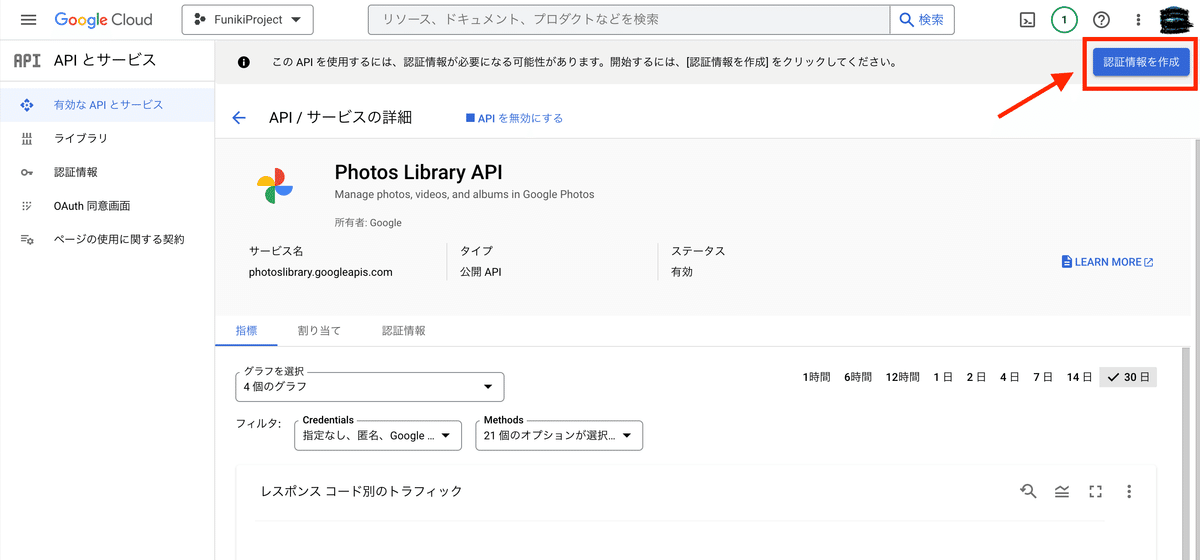
Task: Click the レスポンス コード別のトラフィック chart title
Action: (x=361, y=491)
